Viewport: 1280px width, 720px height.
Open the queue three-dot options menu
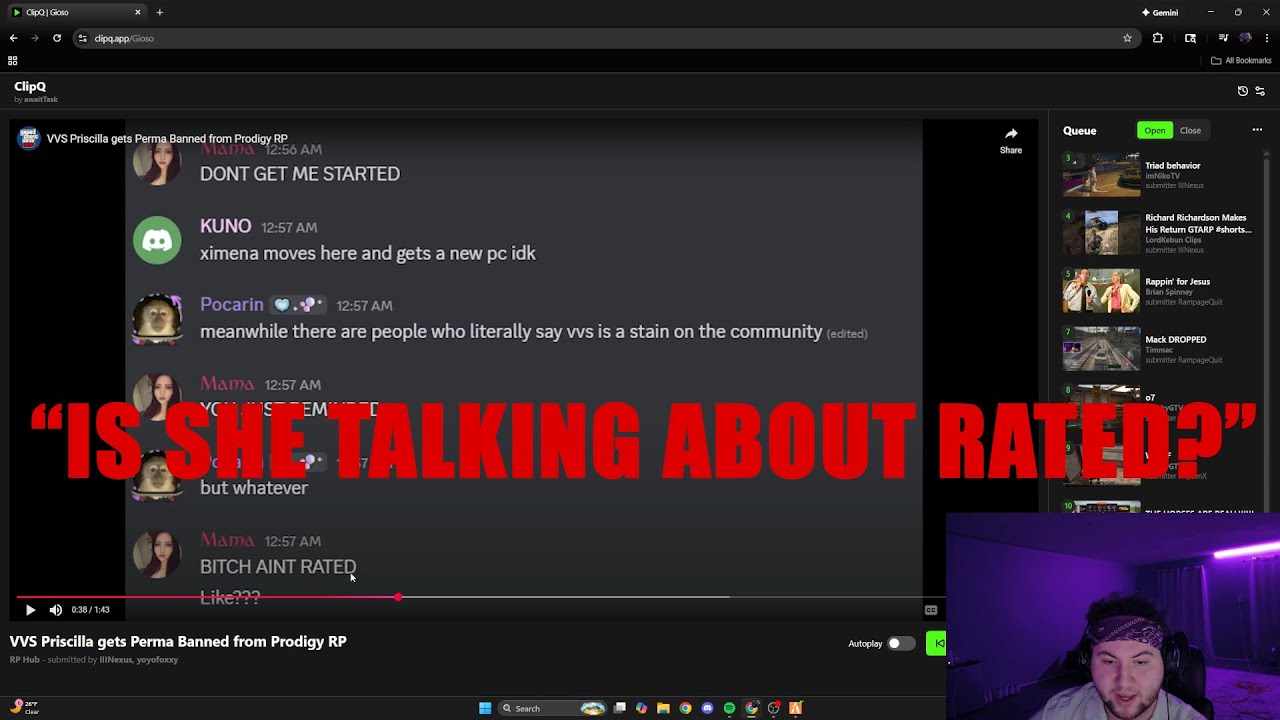(x=1257, y=130)
